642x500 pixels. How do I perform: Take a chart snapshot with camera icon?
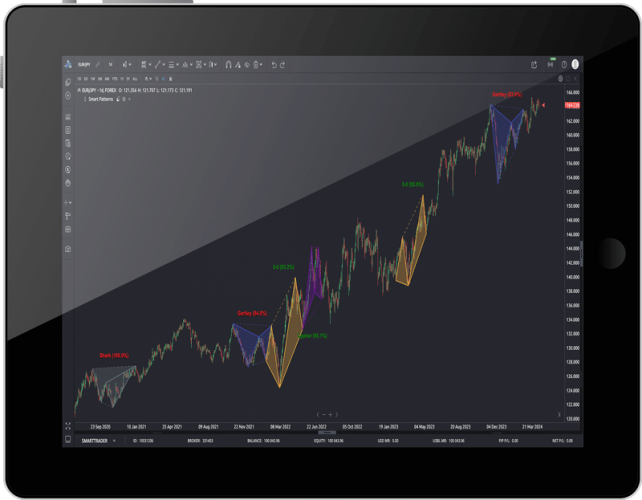[68, 249]
